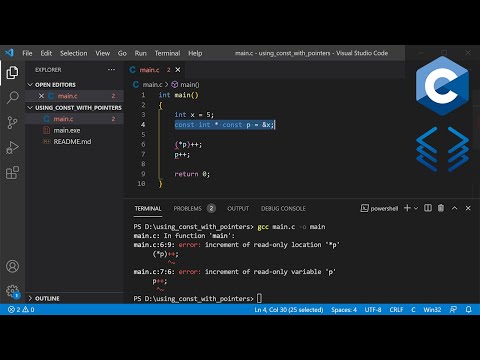Viewport: 480px width, 360px height.
Task: Open the View menu
Action: click(103, 53)
